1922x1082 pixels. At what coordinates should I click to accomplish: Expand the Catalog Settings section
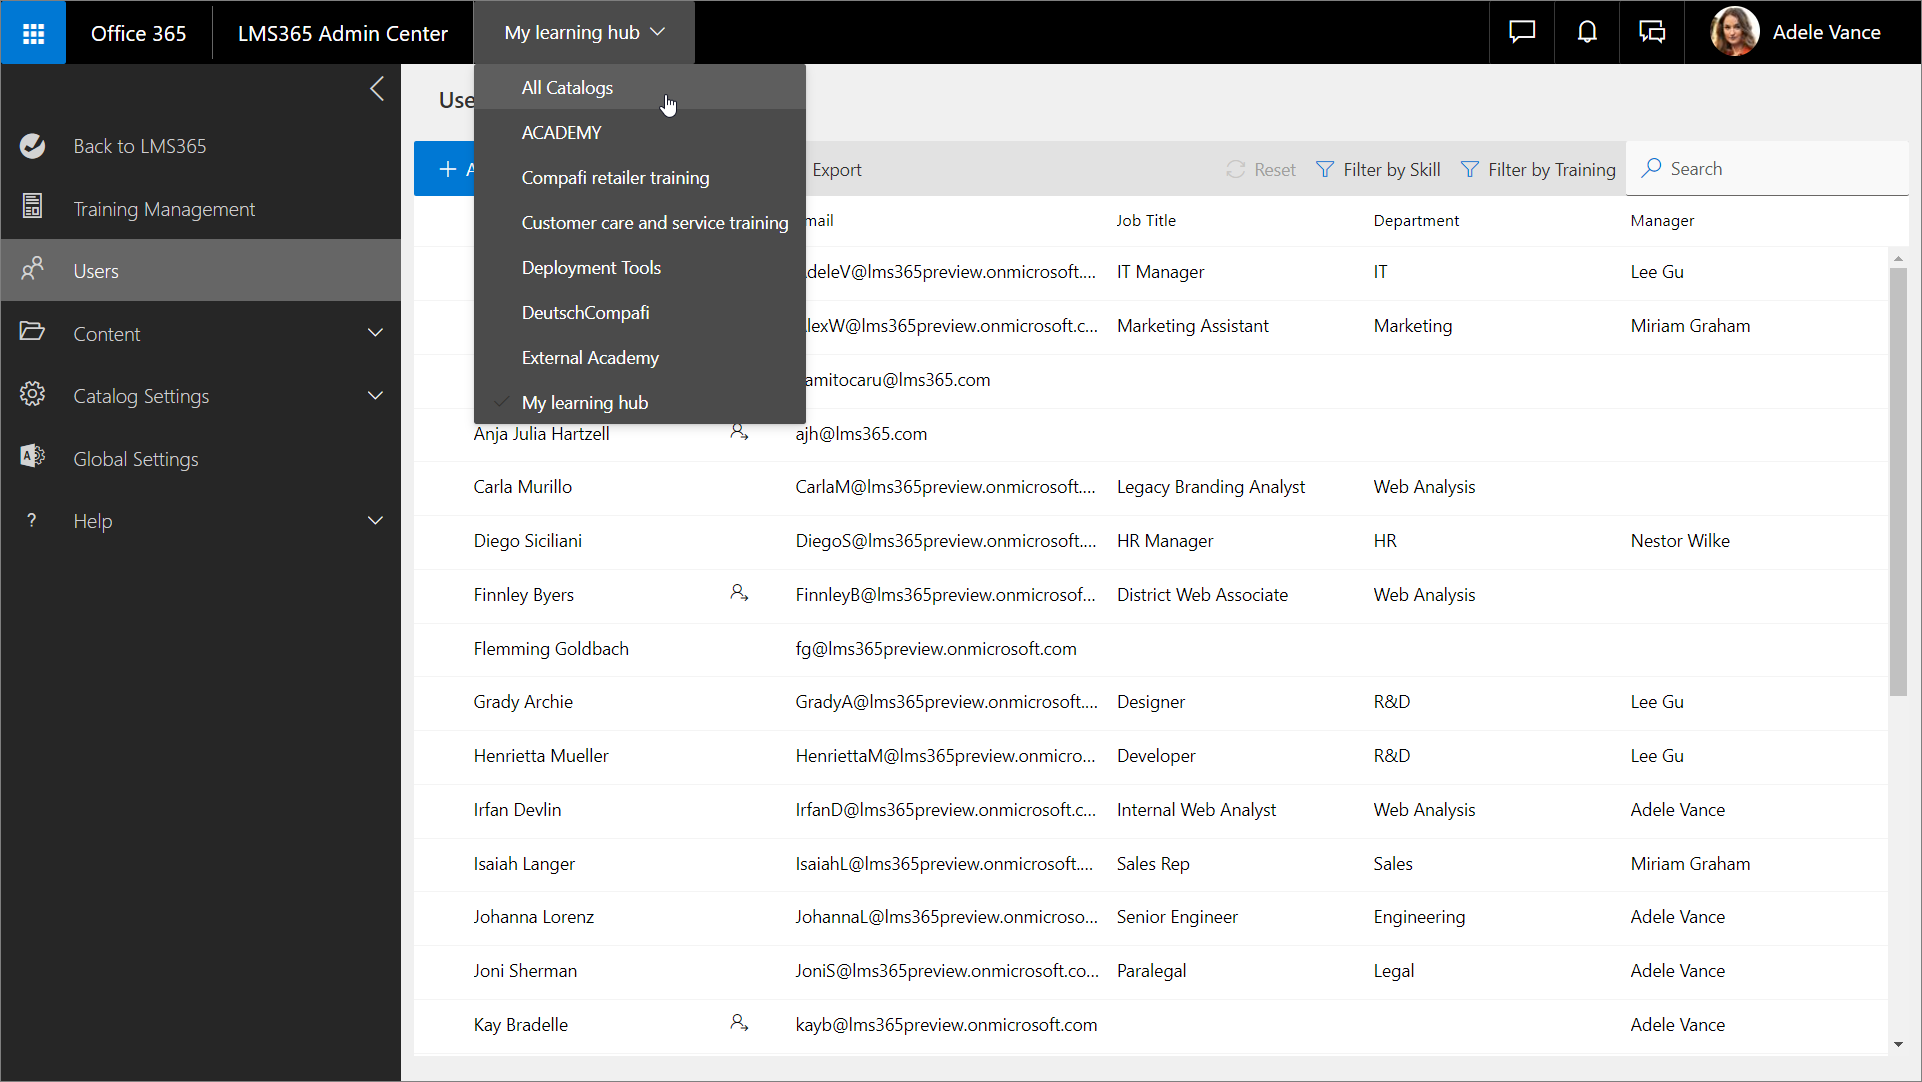(x=375, y=396)
